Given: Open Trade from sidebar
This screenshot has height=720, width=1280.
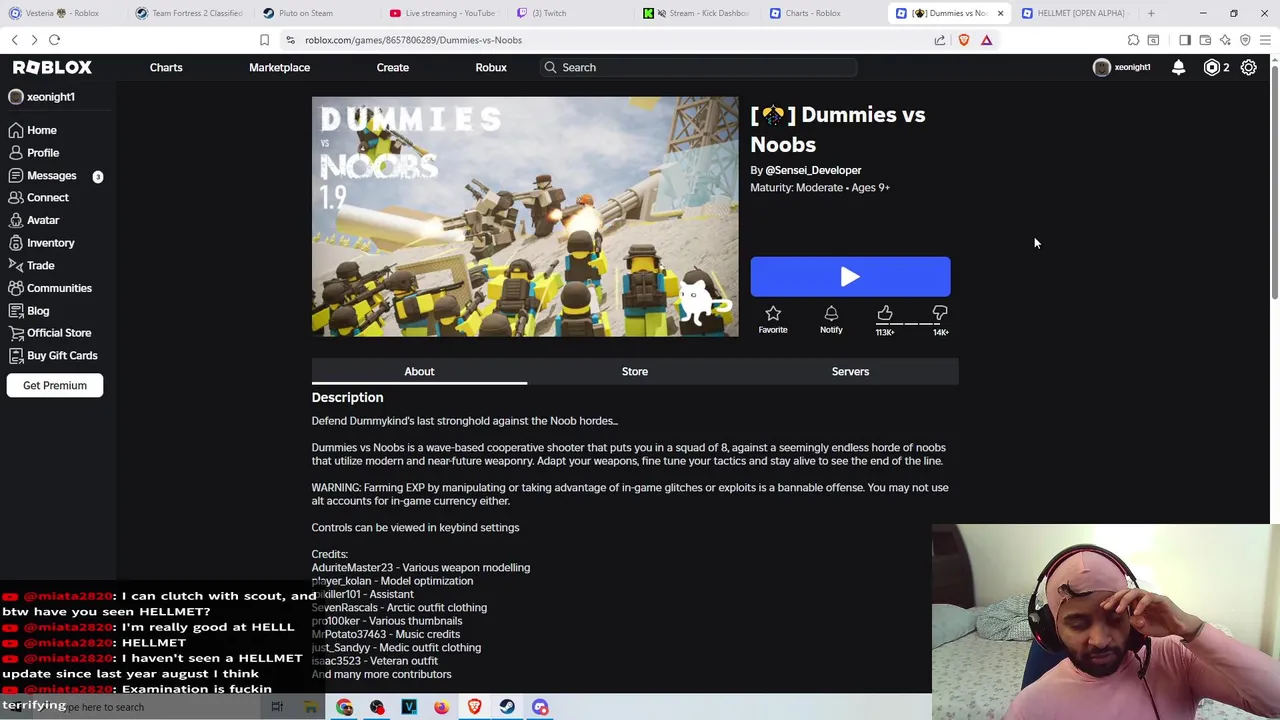Looking at the screenshot, I should click(31, 266).
